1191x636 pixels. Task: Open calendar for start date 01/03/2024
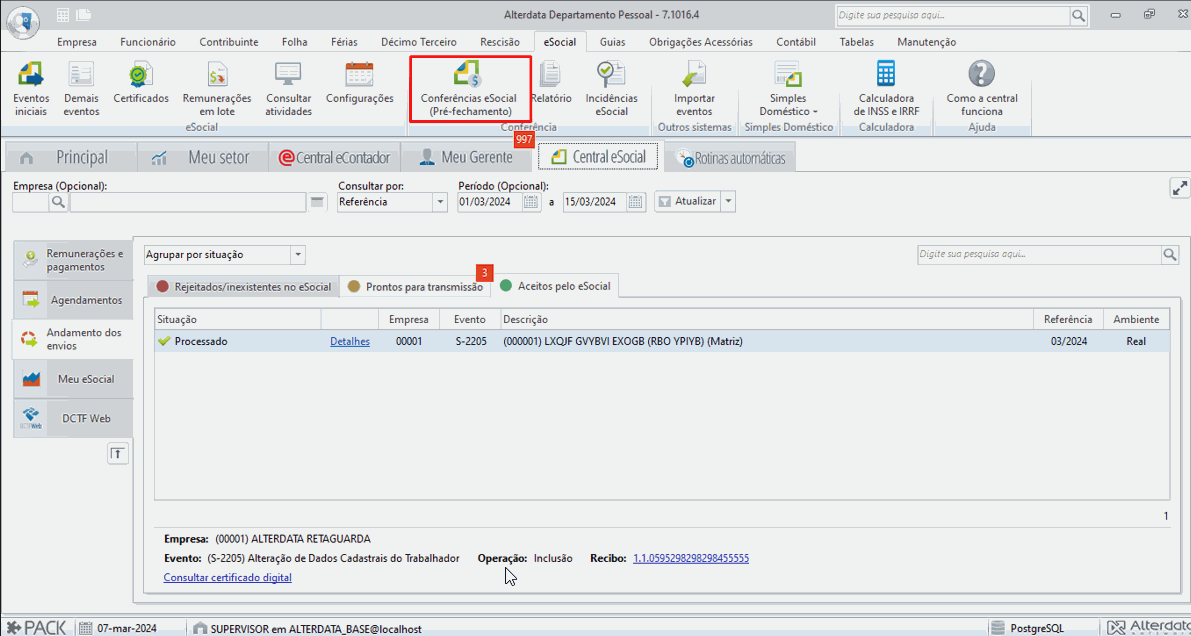click(x=532, y=202)
